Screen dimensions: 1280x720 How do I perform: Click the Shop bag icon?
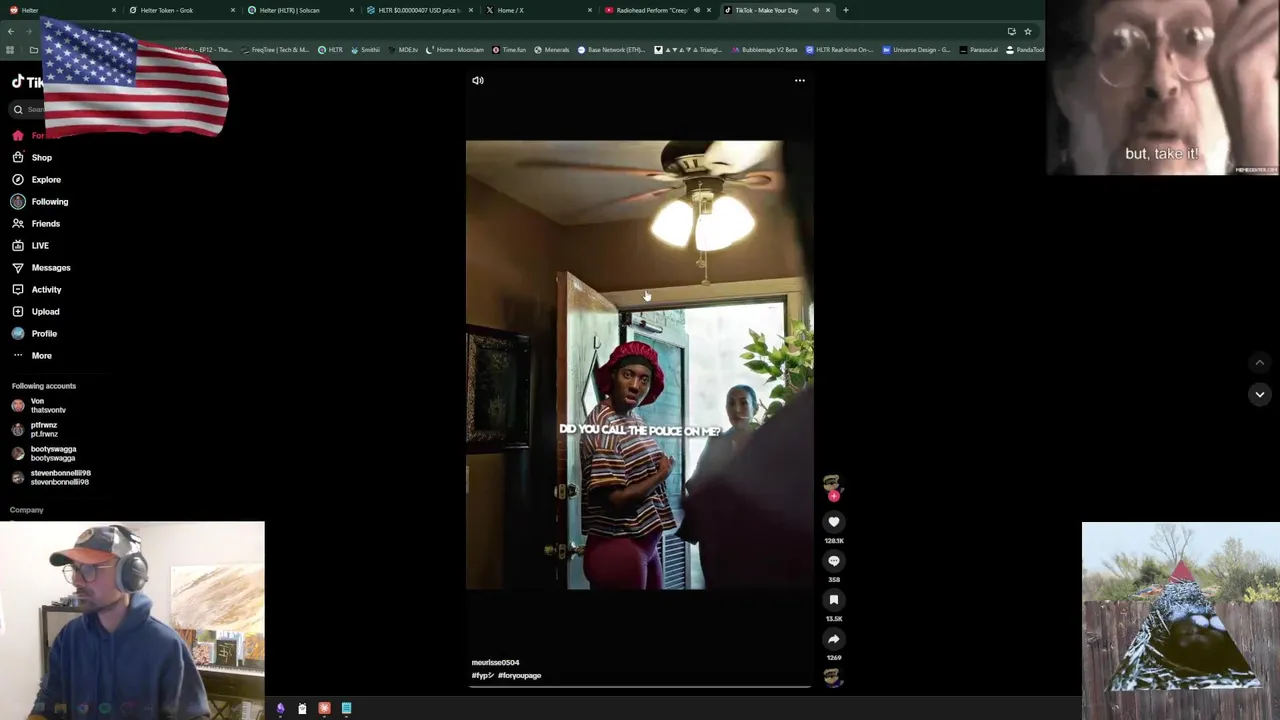tap(18, 157)
